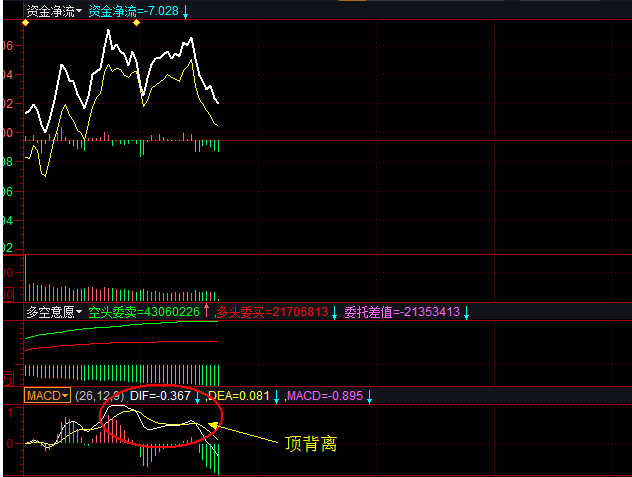
Task: Click the second yellow diamond marker at chart top
Action: pyautogui.click(x=137, y=23)
